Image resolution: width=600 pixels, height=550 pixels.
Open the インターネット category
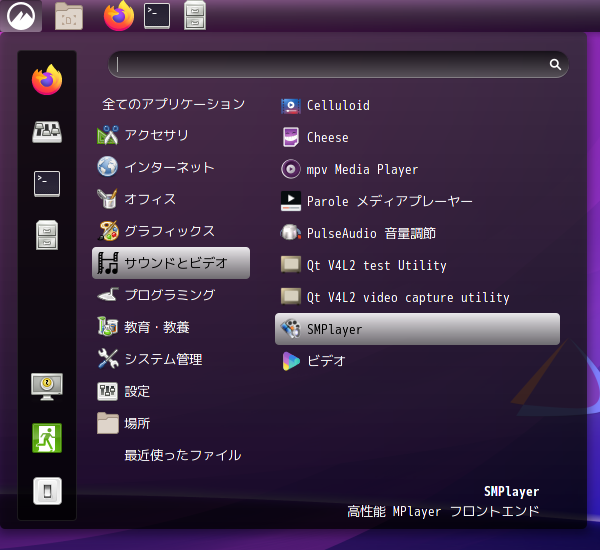click(x=171, y=167)
